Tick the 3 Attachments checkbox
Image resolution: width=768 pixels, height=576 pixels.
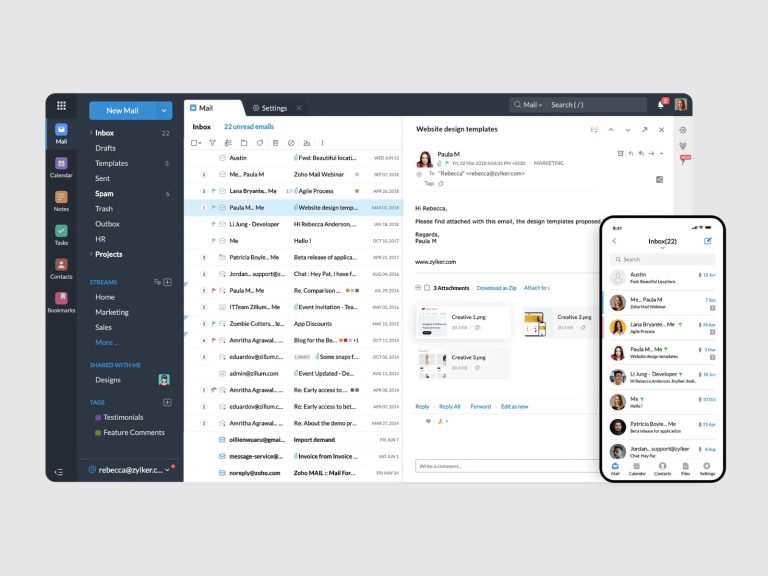[x=427, y=288]
